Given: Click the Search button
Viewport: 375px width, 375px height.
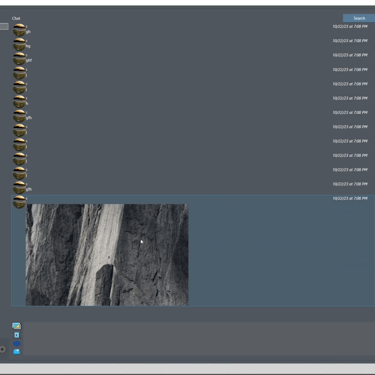Looking at the screenshot, I should click(359, 18).
